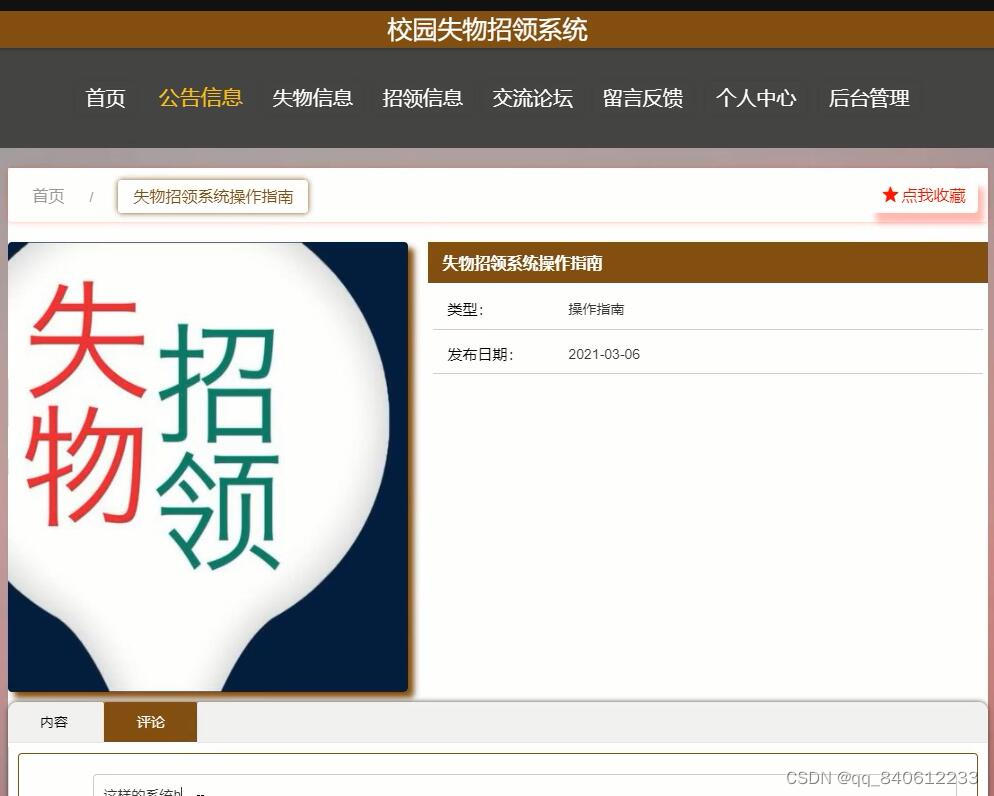
Task: Open the 后台管理 admin panel
Action: coord(868,98)
